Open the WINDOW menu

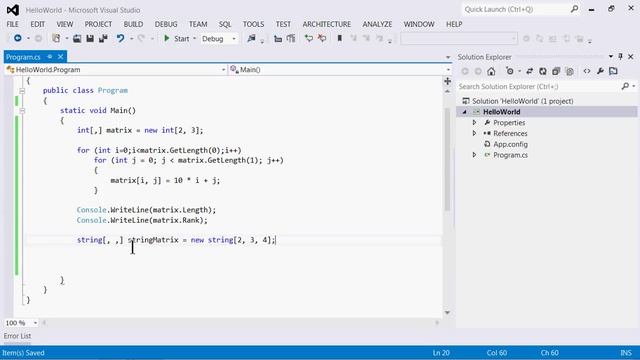pos(419,24)
